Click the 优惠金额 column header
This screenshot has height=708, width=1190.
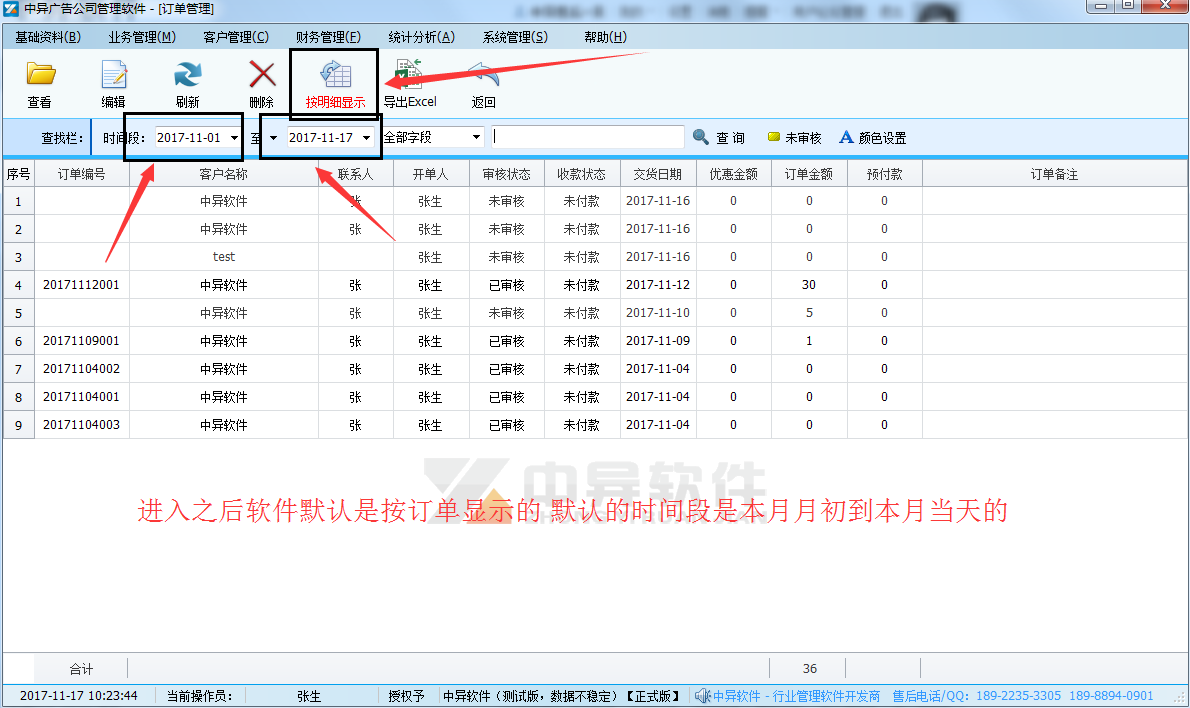click(x=733, y=174)
